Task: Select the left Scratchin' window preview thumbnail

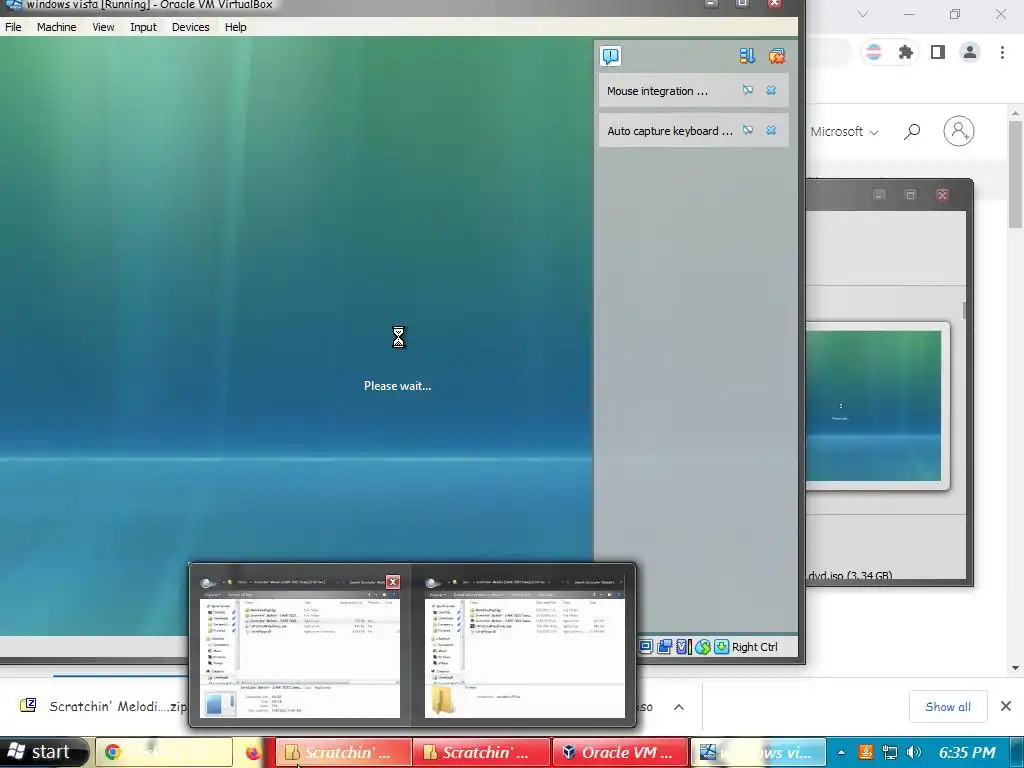Action: (x=299, y=646)
